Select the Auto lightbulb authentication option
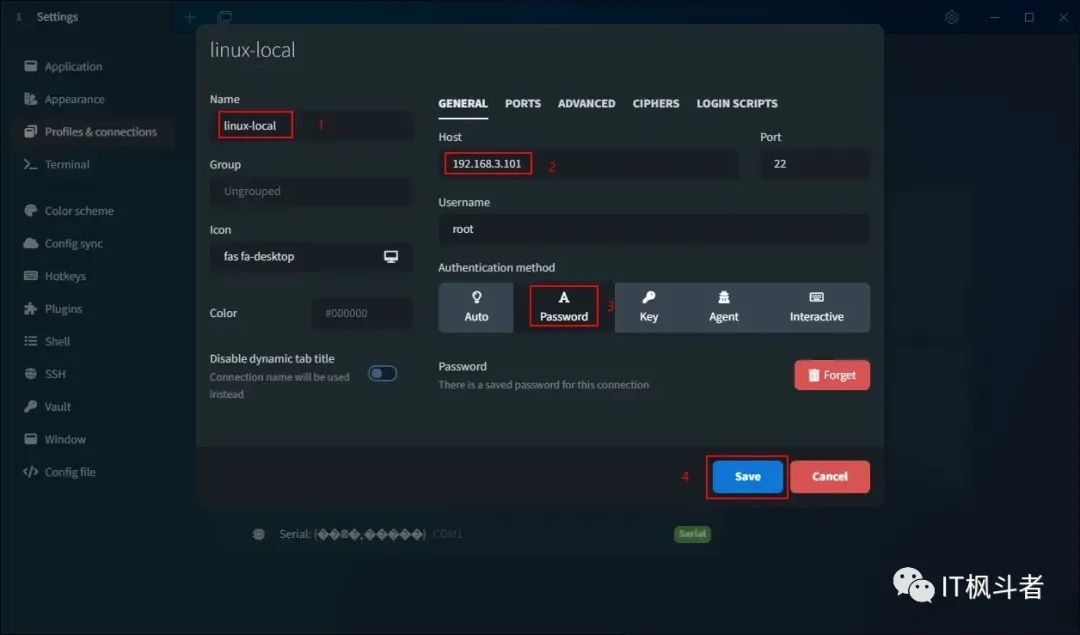Viewport: 1080px width, 635px height. [476, 307]
